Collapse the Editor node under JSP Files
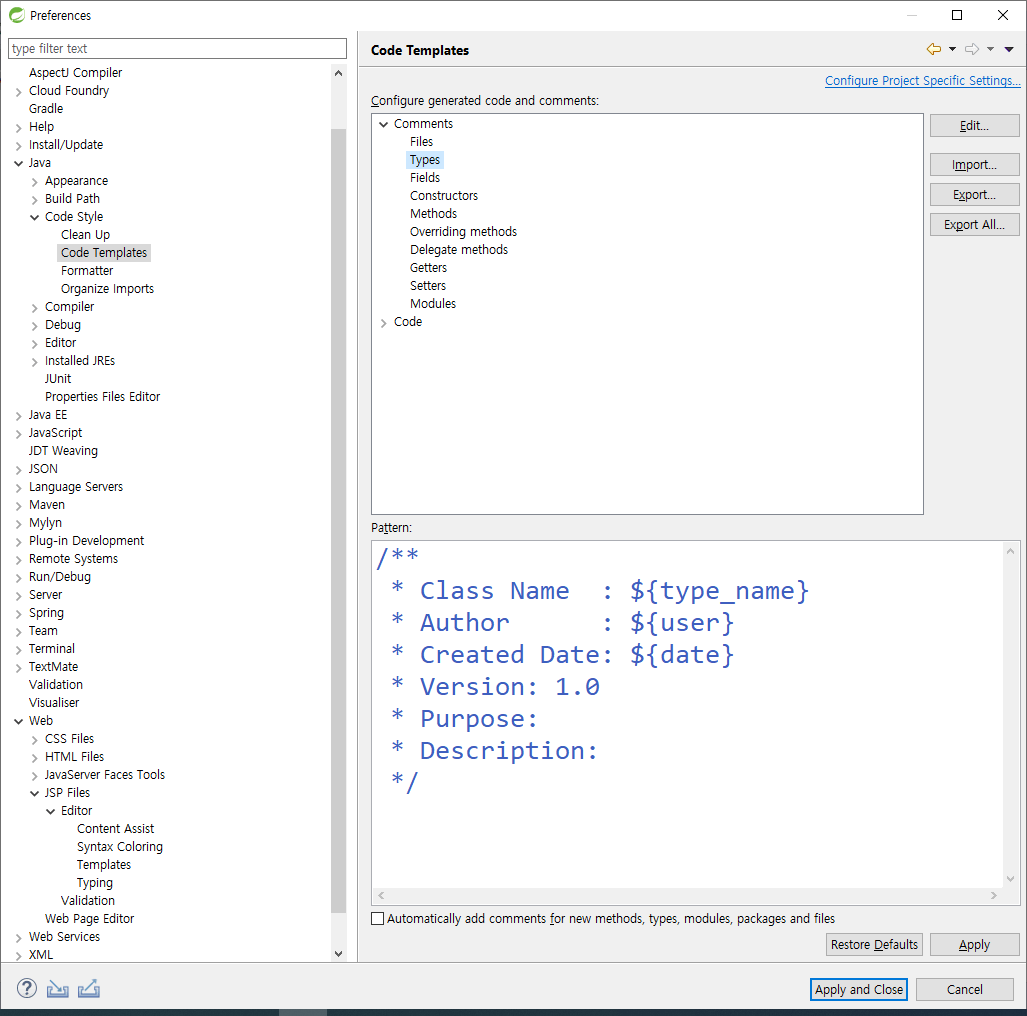The width and height of the screenshot is (1027, 1016). [51, 812]
